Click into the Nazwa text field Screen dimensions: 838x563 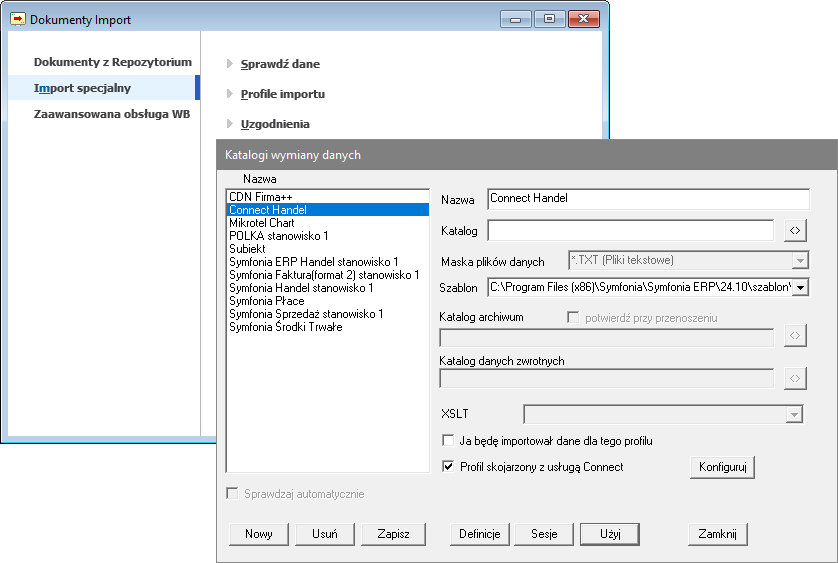pos(648,199)
